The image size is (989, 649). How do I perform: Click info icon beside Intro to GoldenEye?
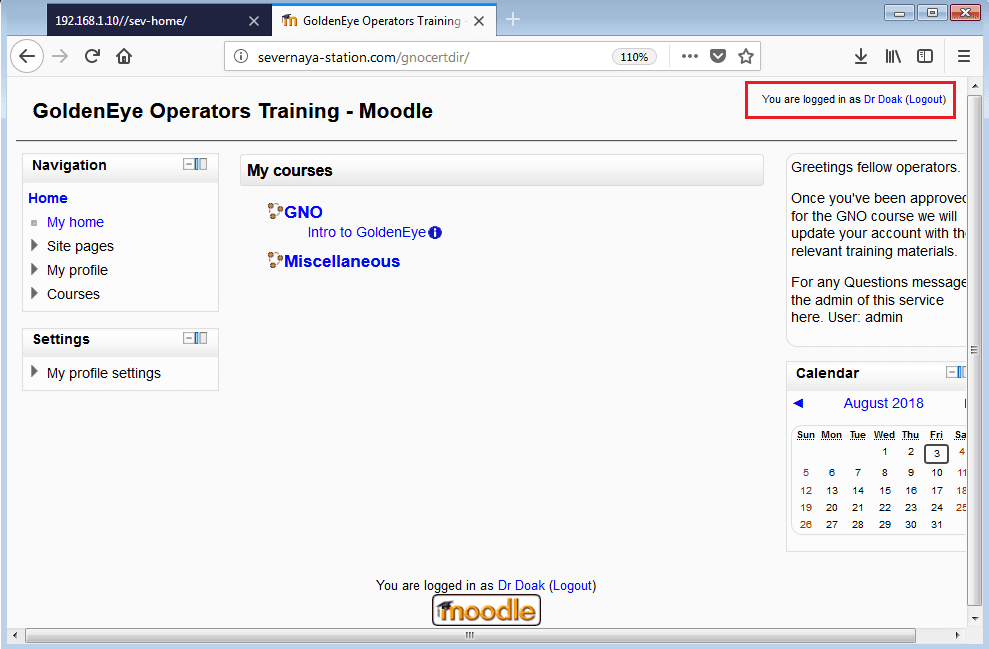[x=435, y=233]
